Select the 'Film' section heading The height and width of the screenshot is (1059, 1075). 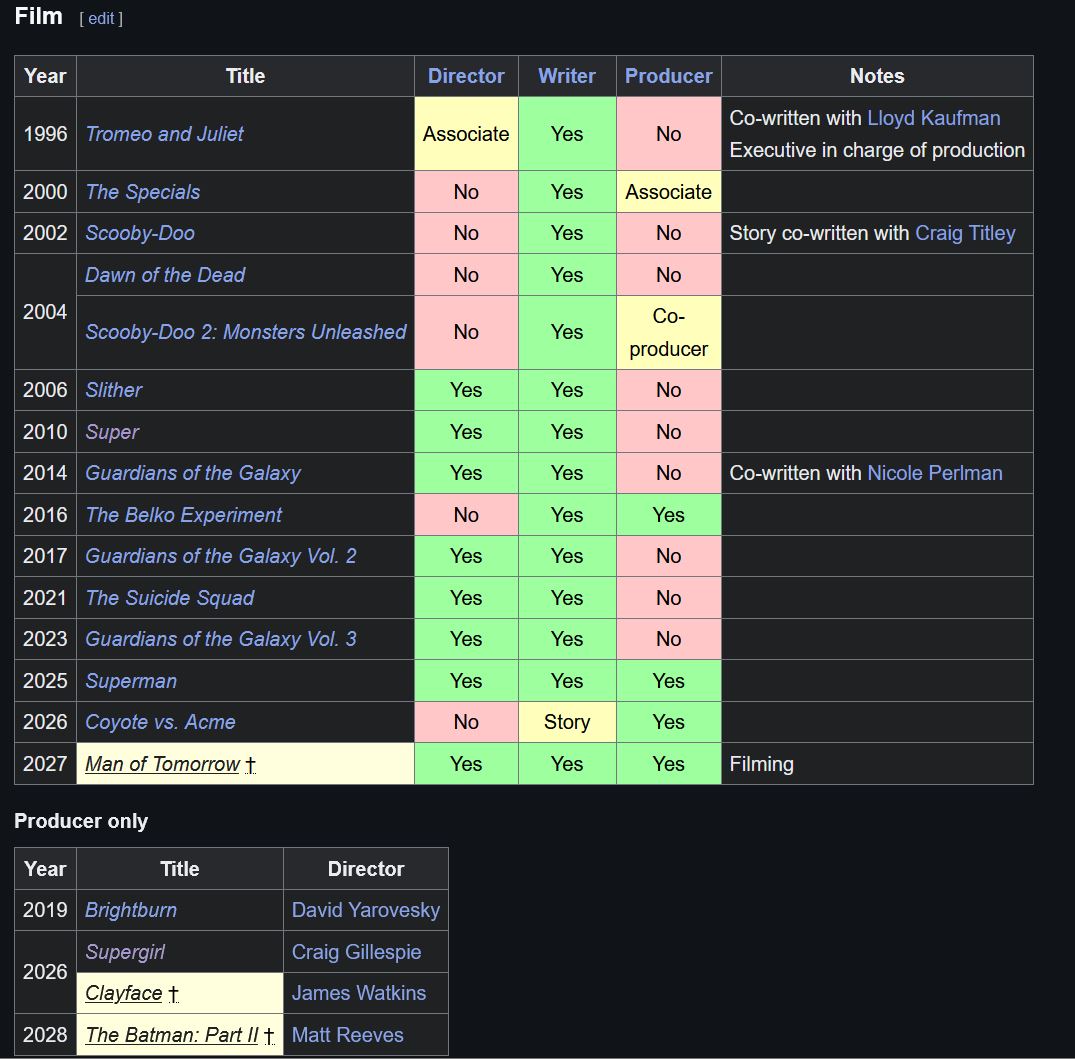[38, 16]
